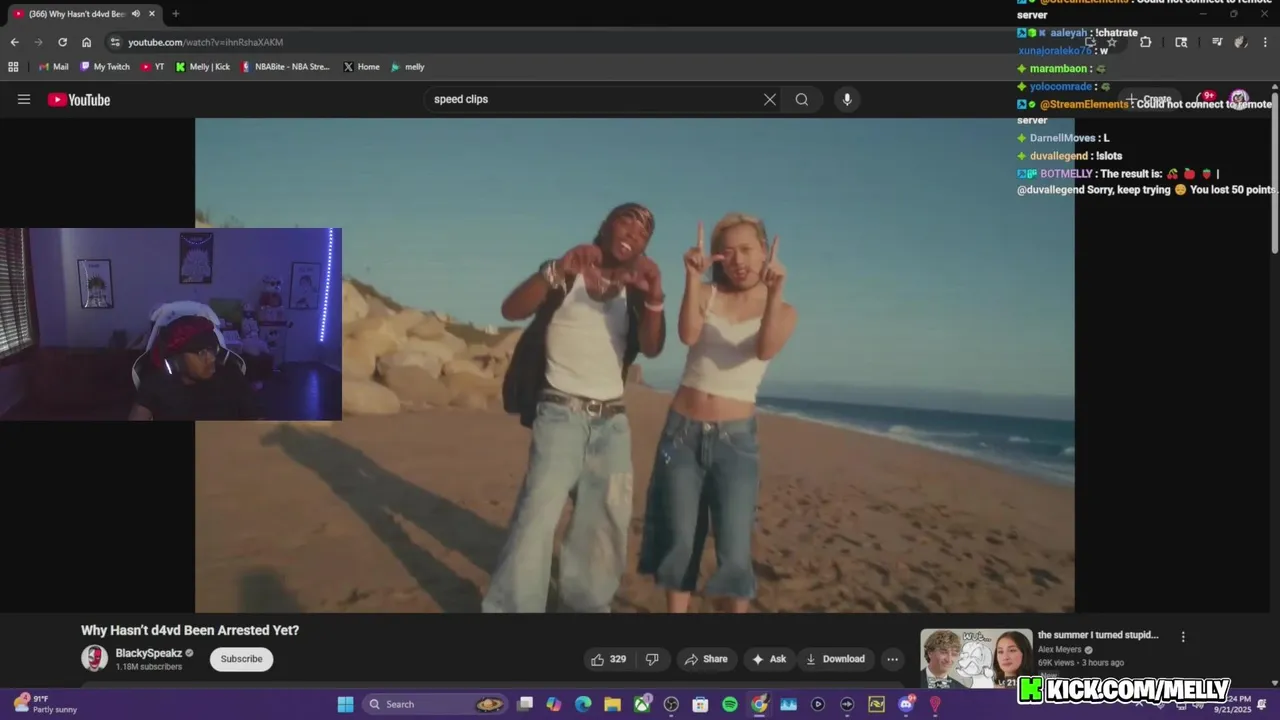Download the video
Screen dimensions: 1280x720
[835, 659]
